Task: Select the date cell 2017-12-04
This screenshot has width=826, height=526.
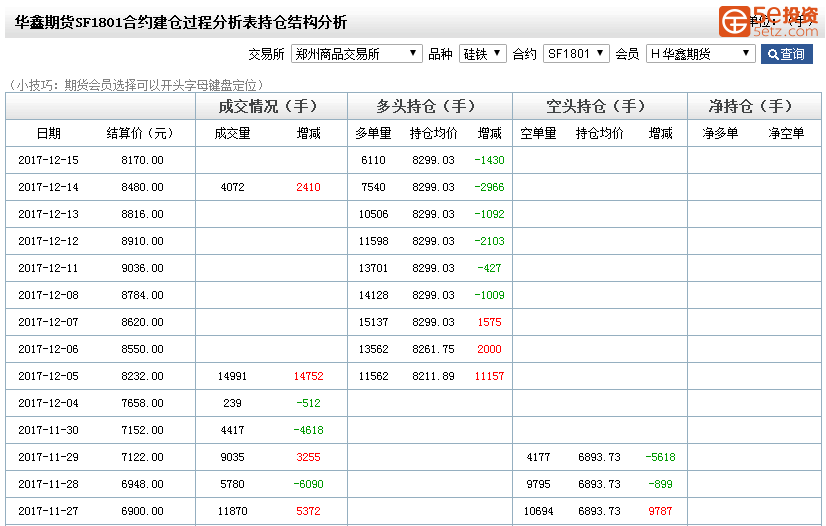Action: [x=48, y=403]
